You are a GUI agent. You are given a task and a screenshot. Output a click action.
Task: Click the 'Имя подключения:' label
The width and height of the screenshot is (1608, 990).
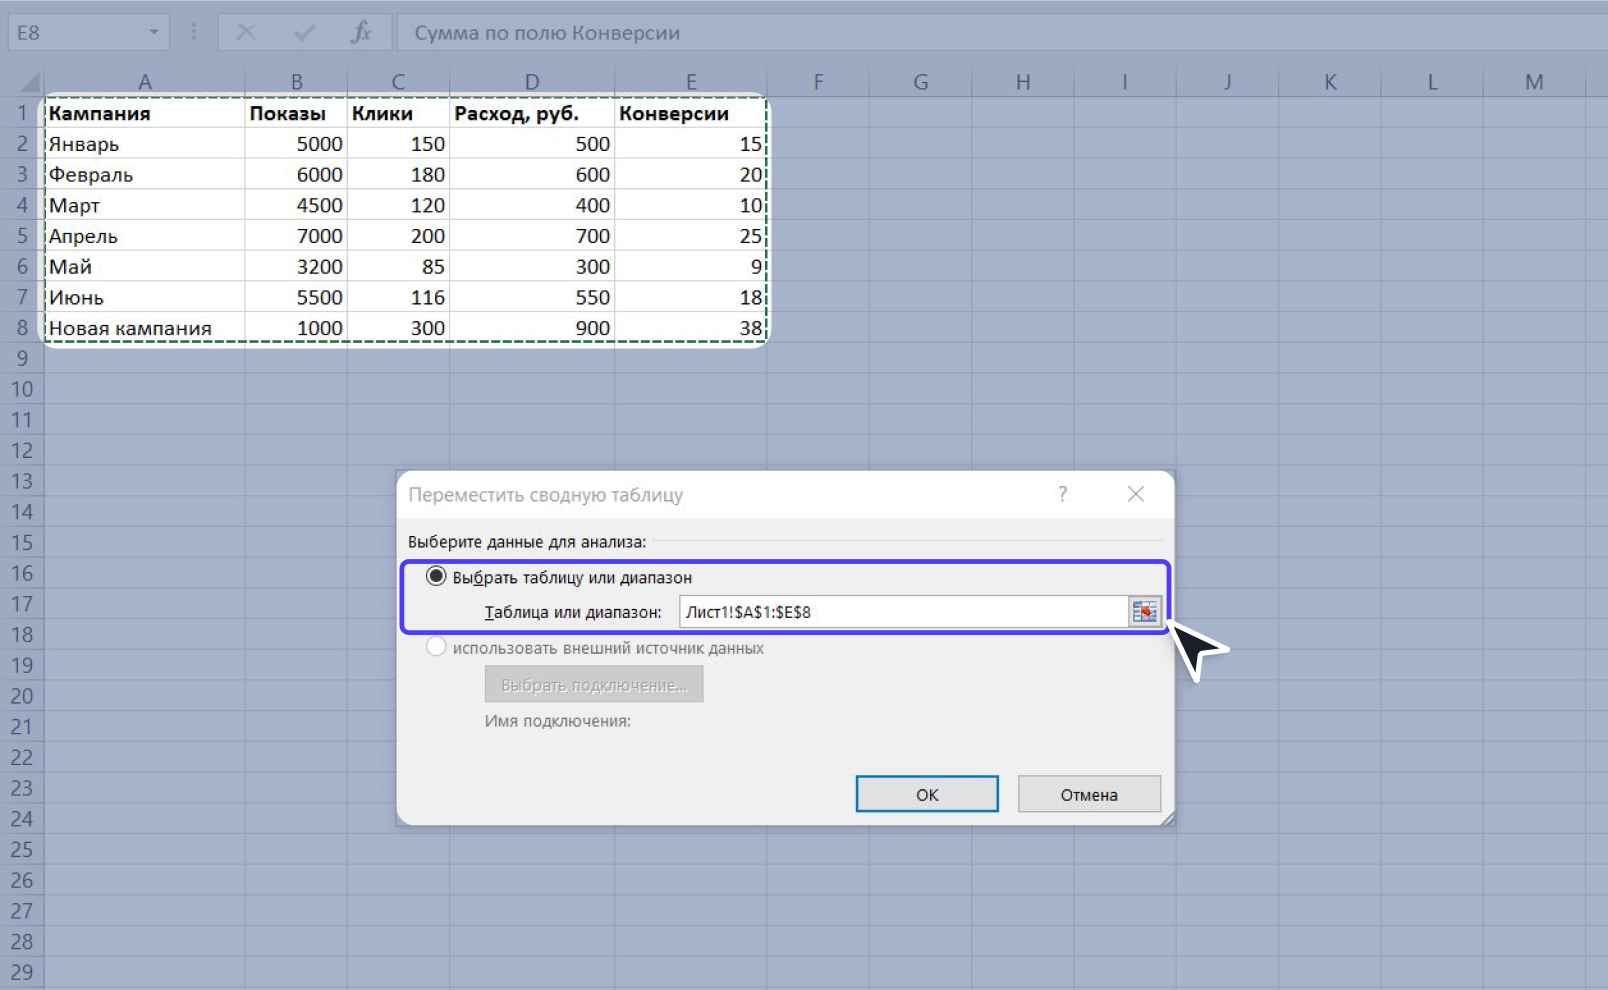click(x=558, y=721)
